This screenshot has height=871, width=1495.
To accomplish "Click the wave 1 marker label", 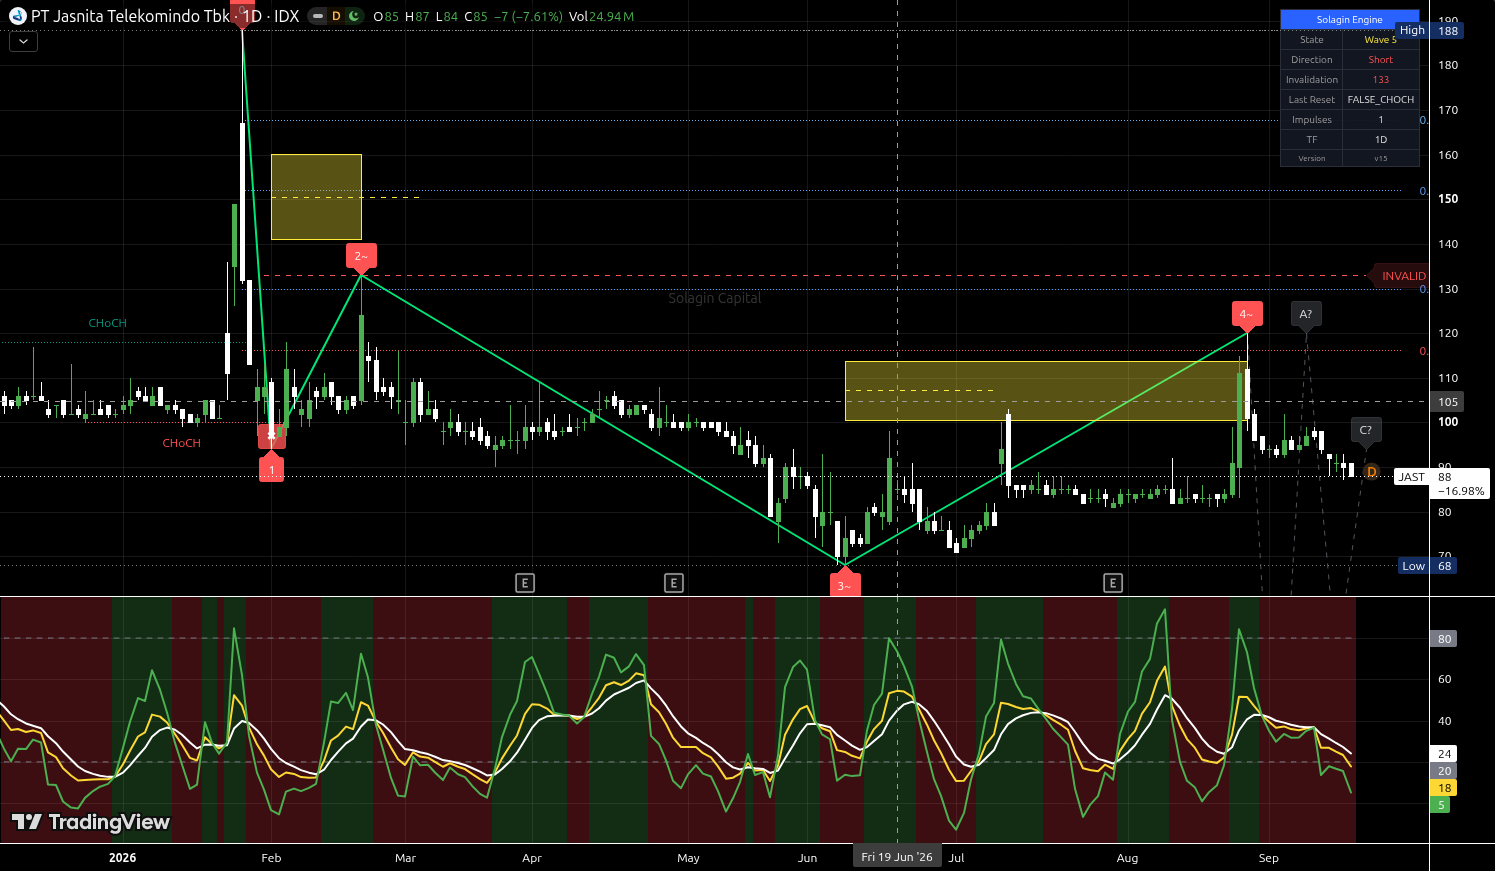I will click(x=271, y=469).
